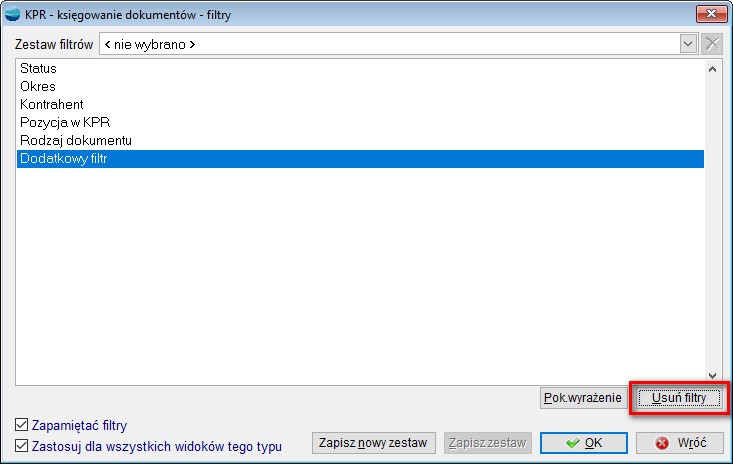The image size is (733, 464).
Task: Confirm with the OK checkmark button
Action: pyautogui.click(x=583, y=442)
